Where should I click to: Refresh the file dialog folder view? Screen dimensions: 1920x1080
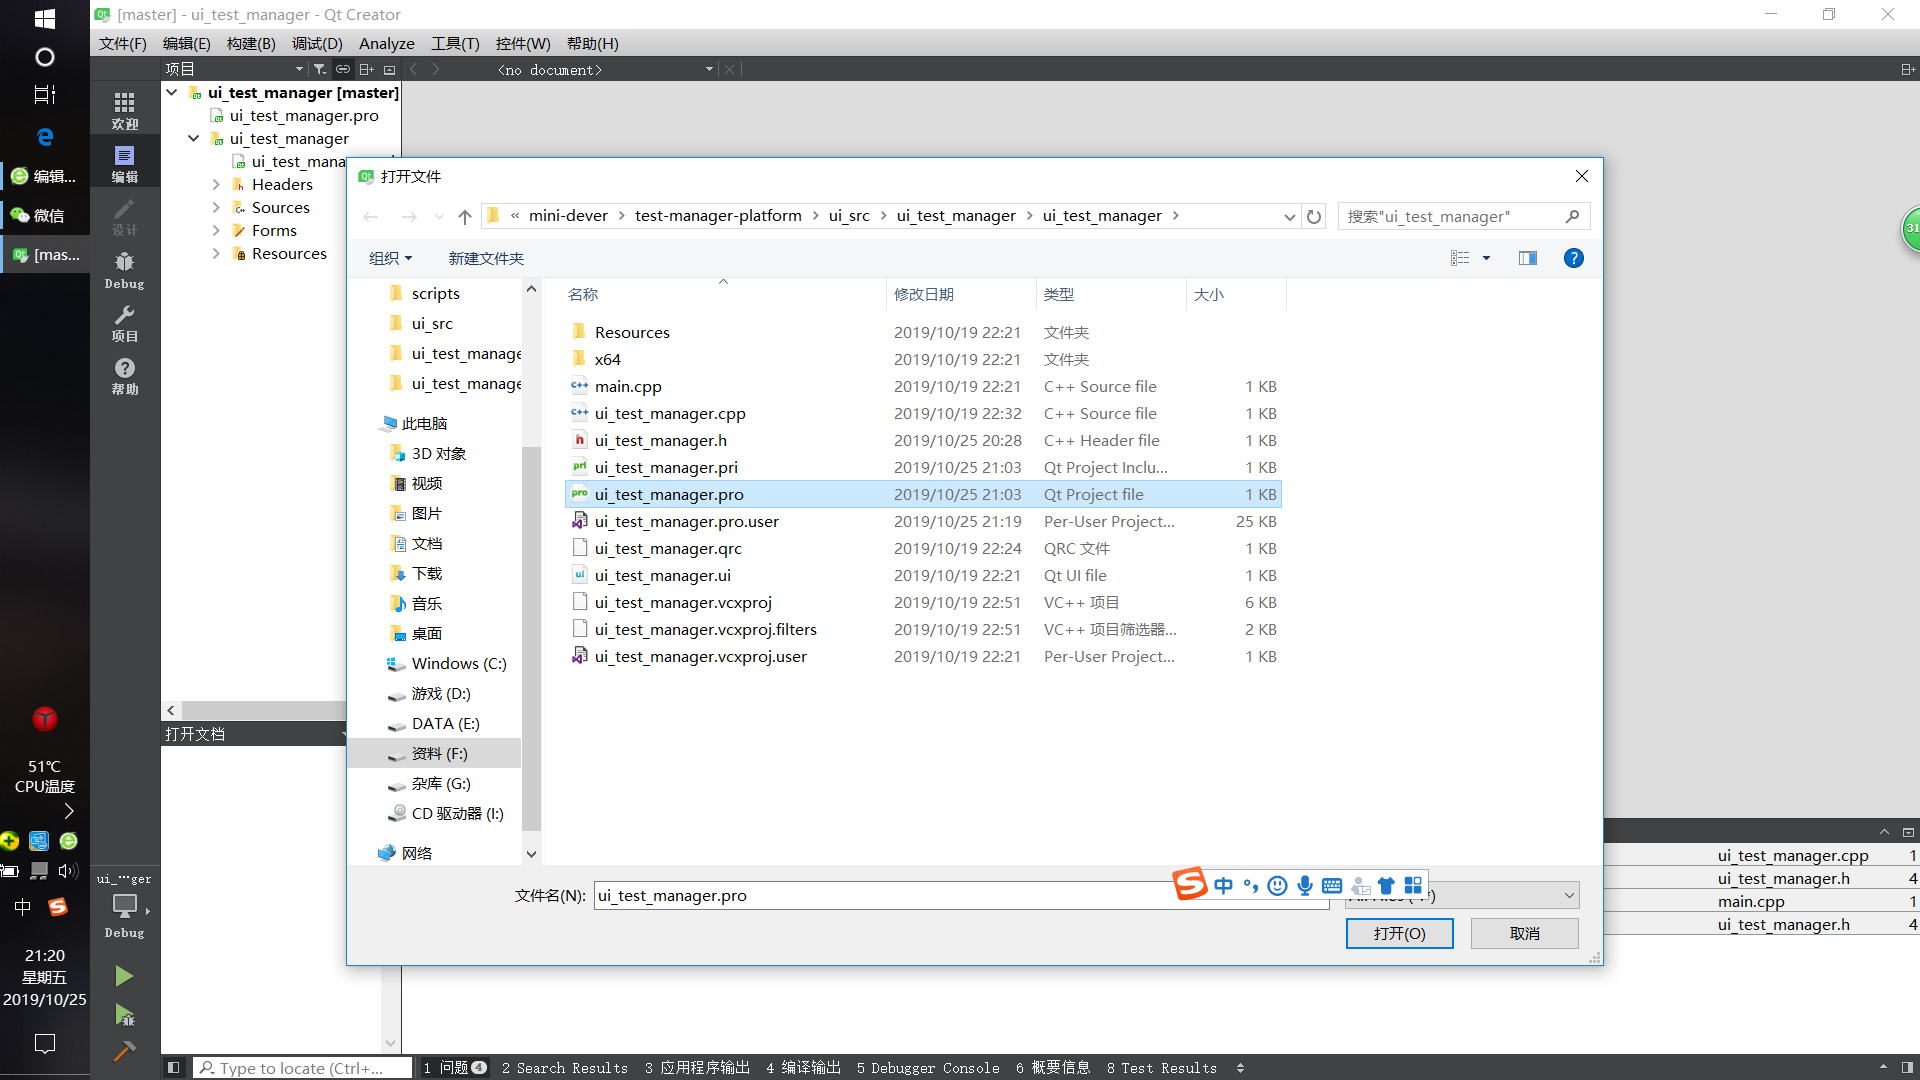[x=1314, y=216]
